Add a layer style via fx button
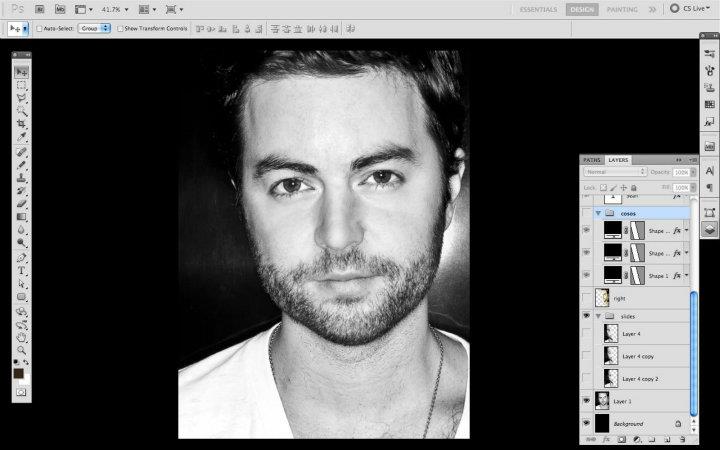720x450 pixels. coord(606,439)
